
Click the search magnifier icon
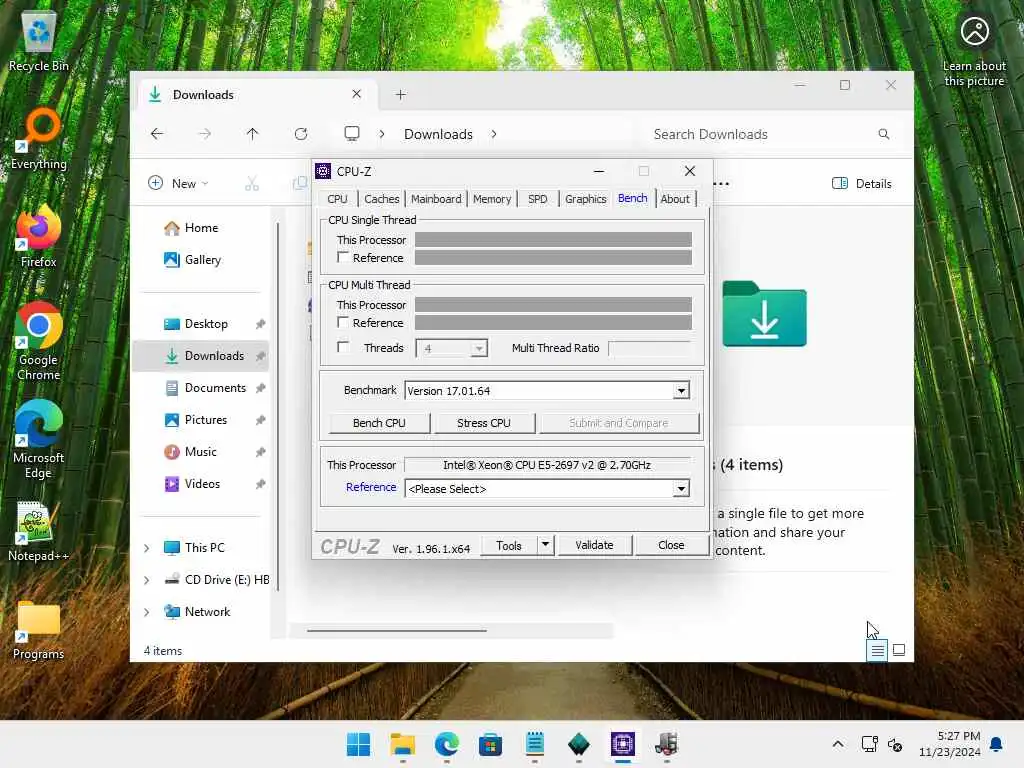pos(884,134)
